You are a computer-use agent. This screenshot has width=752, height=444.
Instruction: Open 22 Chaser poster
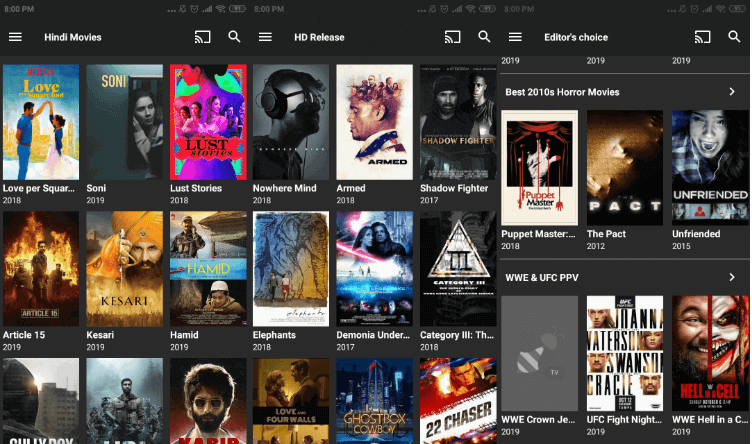pyautogui.click(x=458, y=401)
